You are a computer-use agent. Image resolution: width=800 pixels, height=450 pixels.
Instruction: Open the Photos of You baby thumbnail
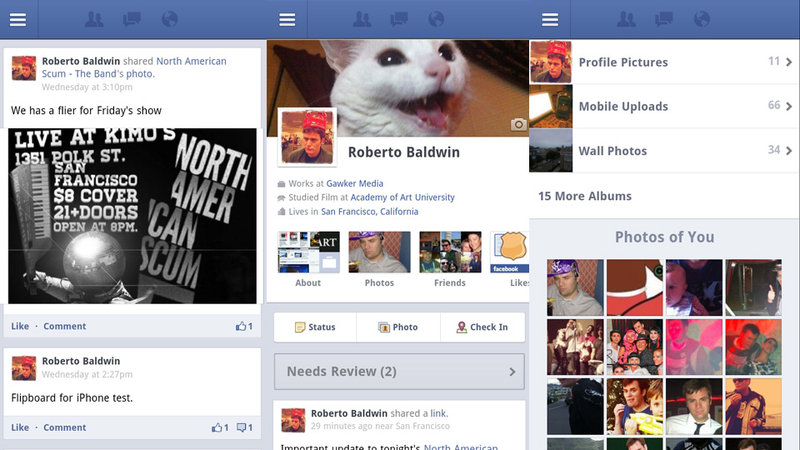(x=694, y=287)
